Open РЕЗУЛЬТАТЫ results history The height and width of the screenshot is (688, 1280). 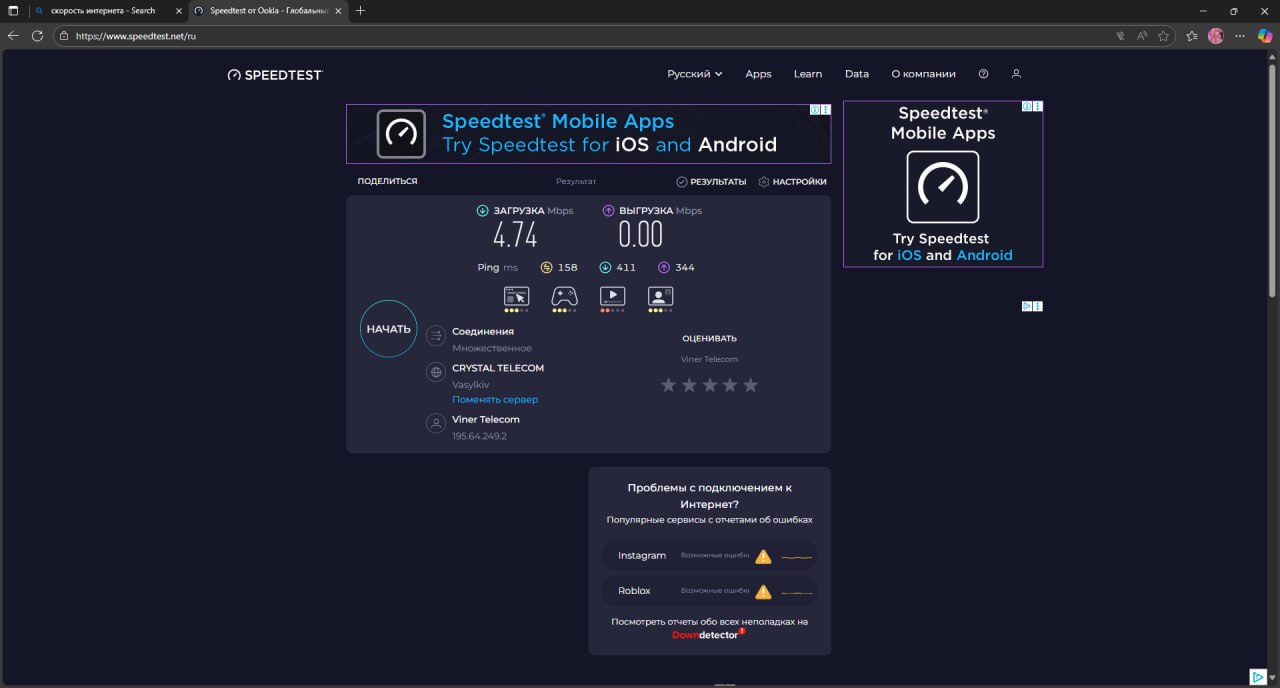(x=711, y=182)
